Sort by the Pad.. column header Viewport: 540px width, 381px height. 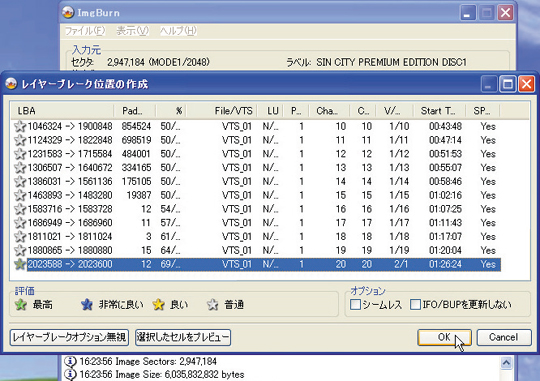pyautogui.click(x=135, y=111)
